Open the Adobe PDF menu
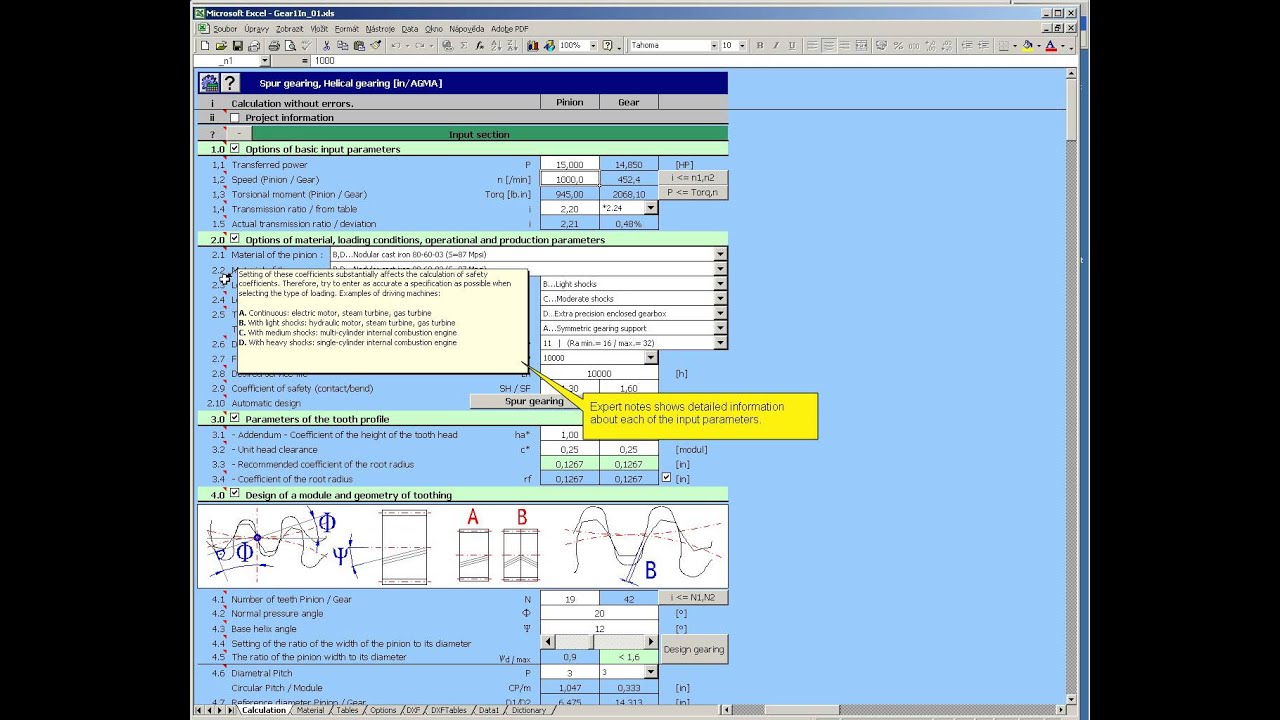1280x720 pixels. coord(510,29)
